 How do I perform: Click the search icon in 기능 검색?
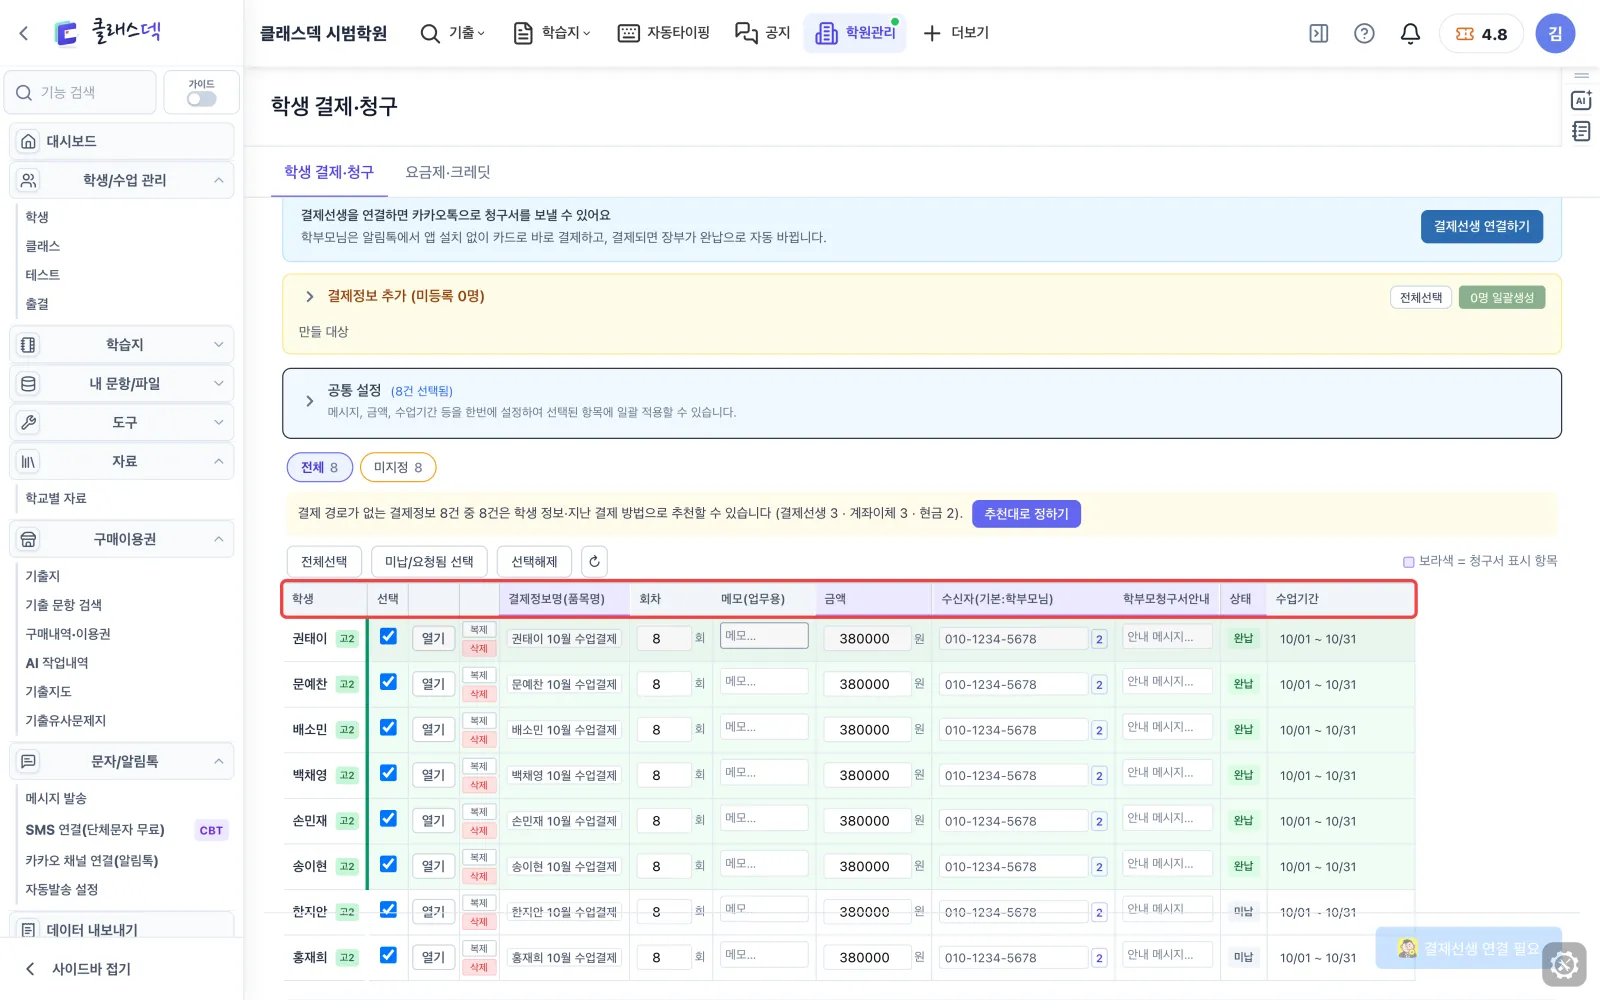24,92
